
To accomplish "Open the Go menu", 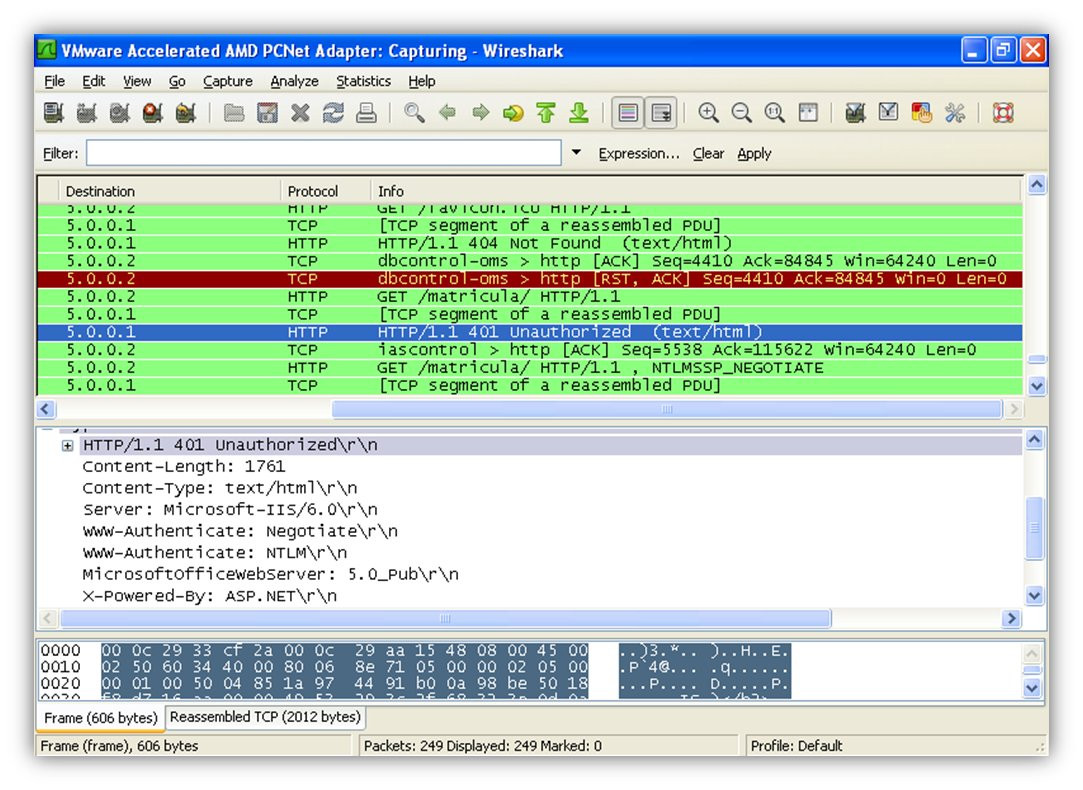I will pos(178,81).
